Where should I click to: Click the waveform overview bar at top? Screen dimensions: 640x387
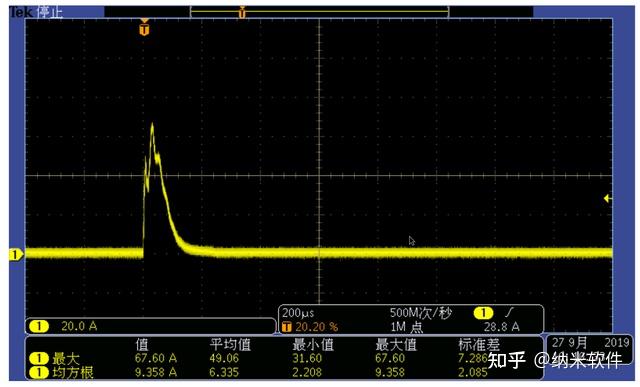[x=319, y=12]
